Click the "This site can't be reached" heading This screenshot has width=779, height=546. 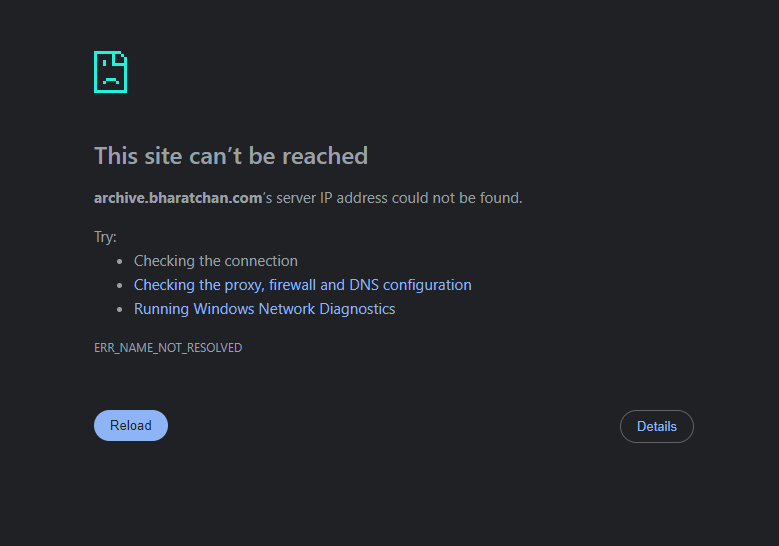(x=231, y=156)
